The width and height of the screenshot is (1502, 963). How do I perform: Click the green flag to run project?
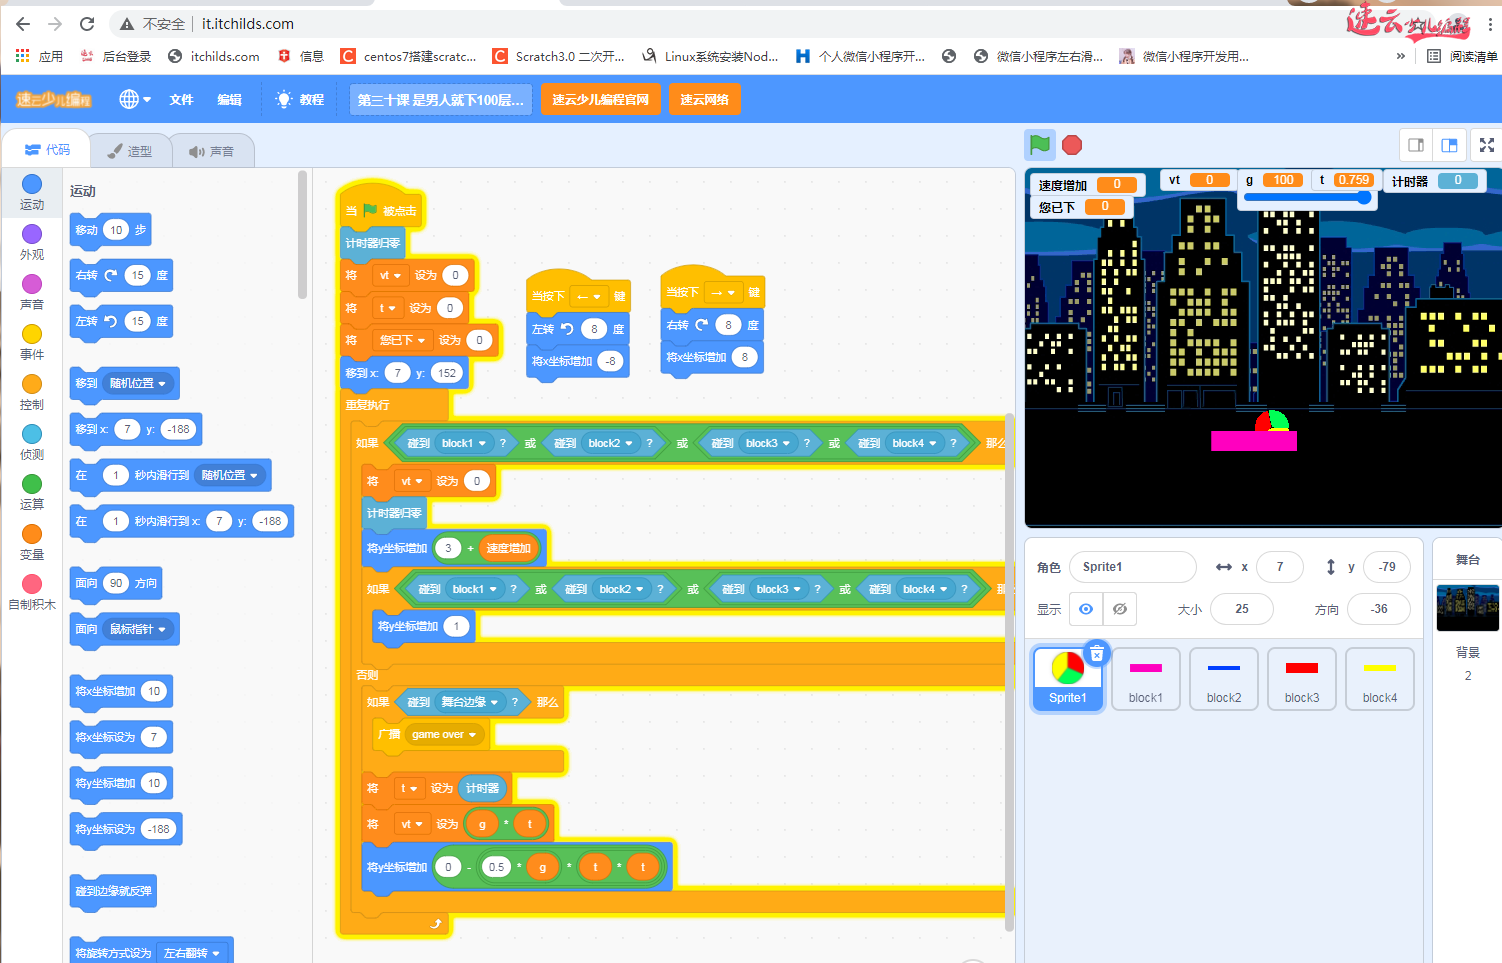coord(1040,145)
